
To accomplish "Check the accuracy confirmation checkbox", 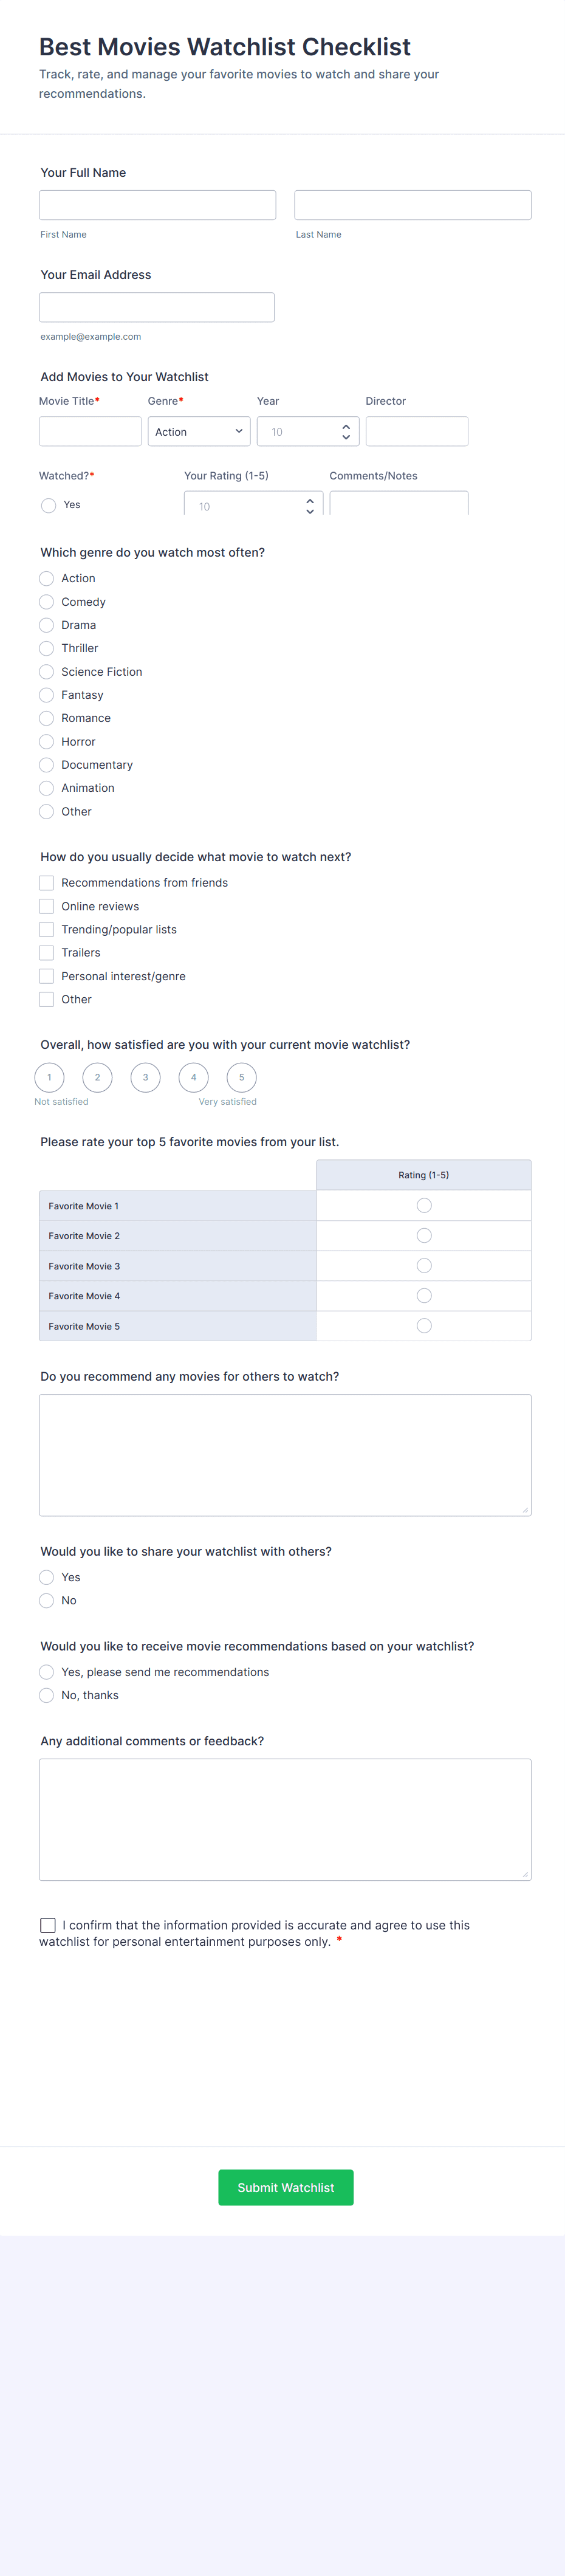I will point(48,1925).
